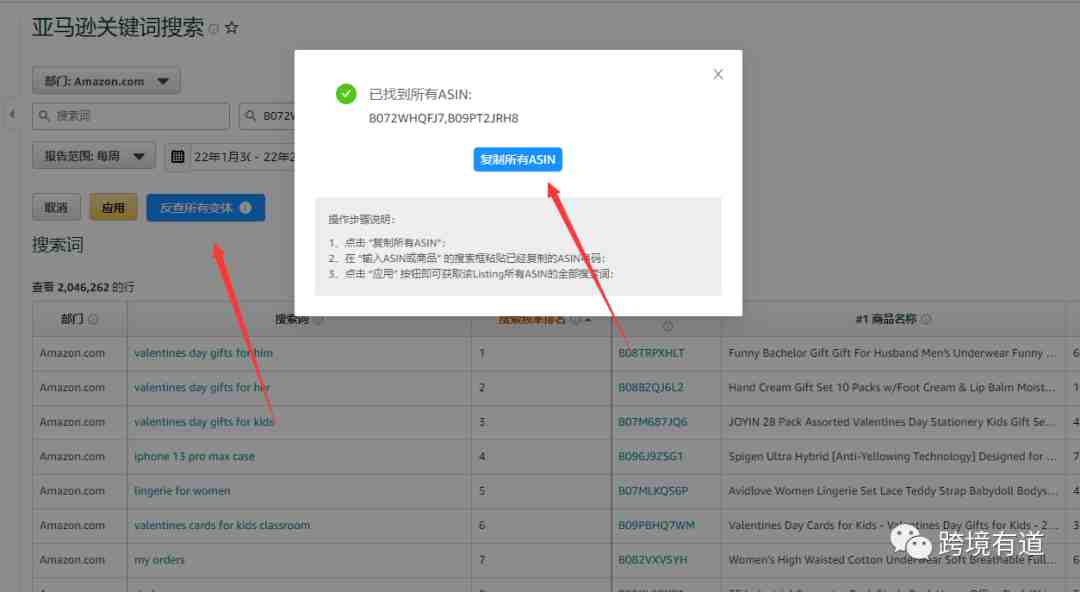Open search term valentines day gifts for him
The image size is (1080, 592).
pyautogui.click(x=203, y=353)
